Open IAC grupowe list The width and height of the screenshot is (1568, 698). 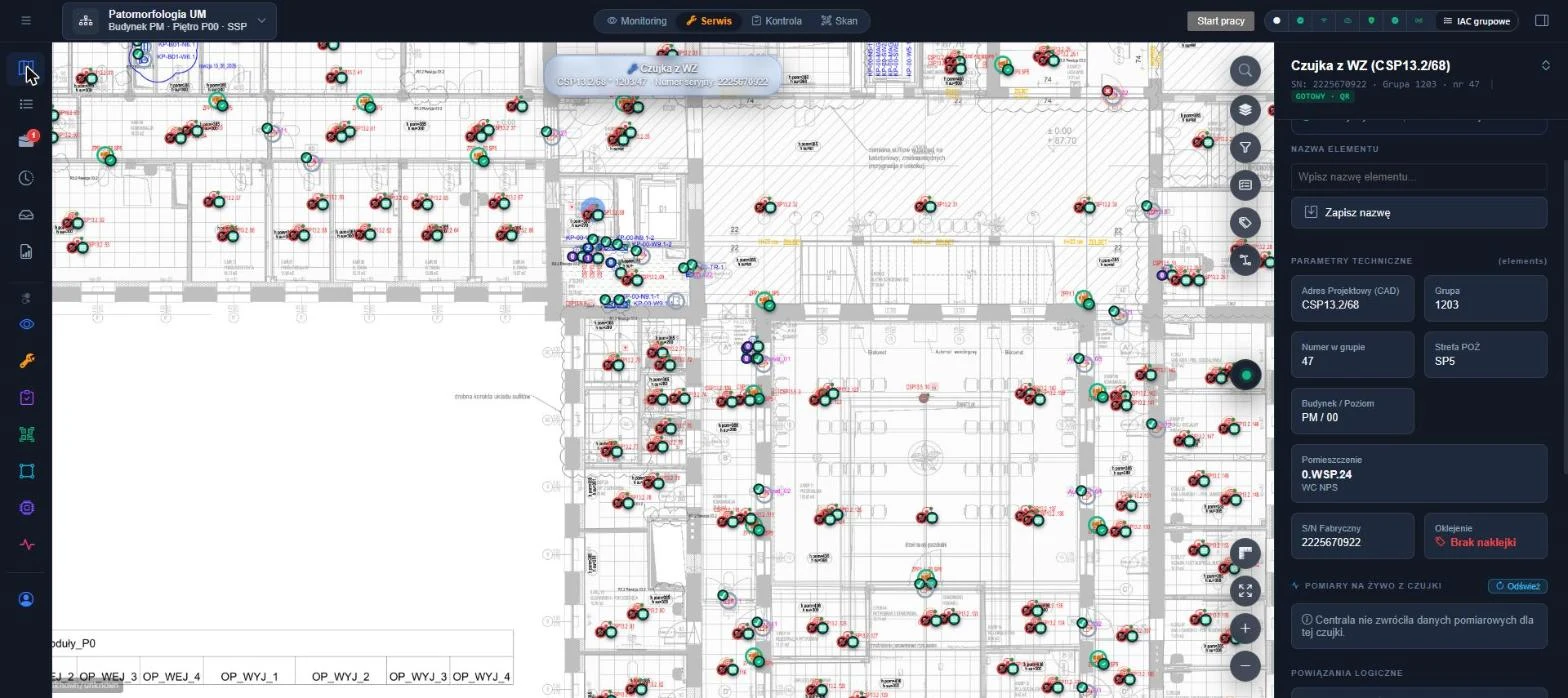click(x=1476, y=21)
